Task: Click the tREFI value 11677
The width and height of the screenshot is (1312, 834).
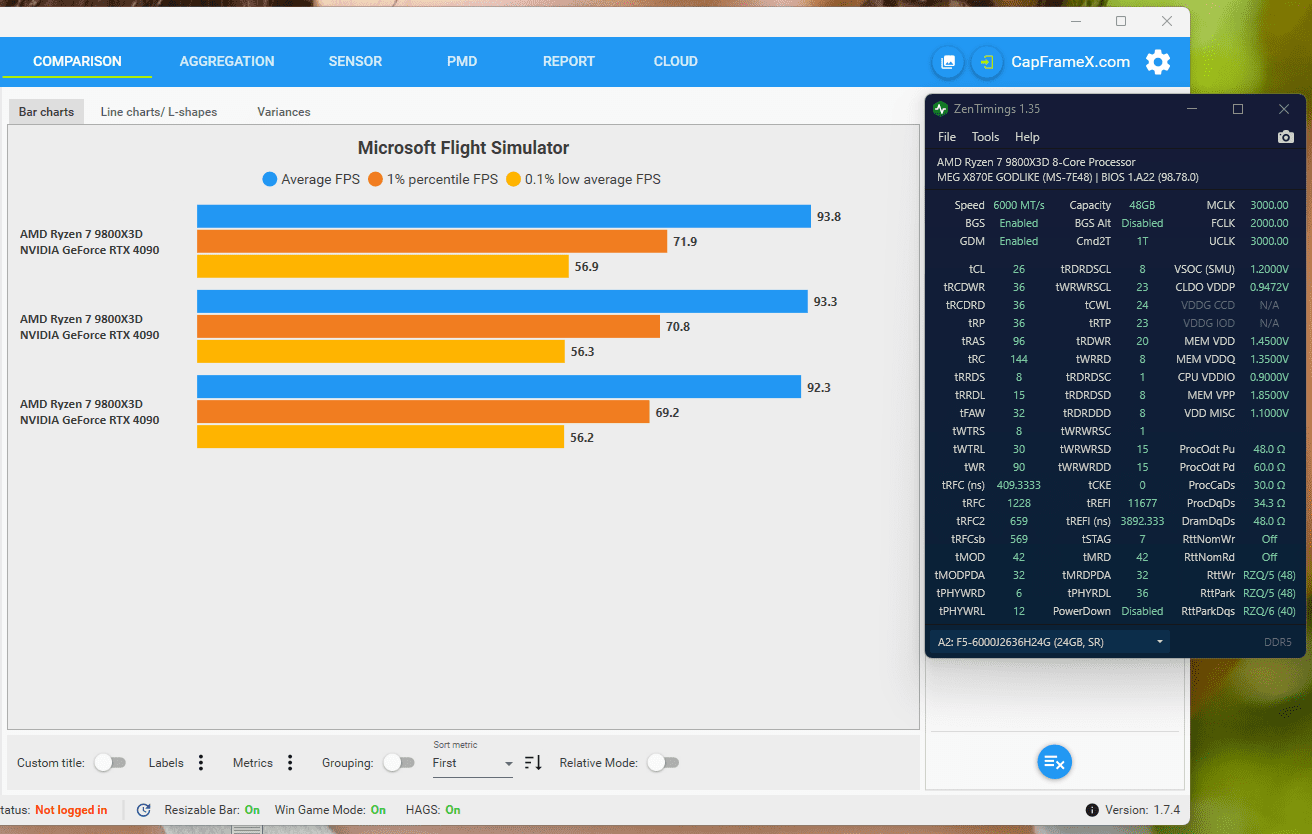Action: (1142, 503)
